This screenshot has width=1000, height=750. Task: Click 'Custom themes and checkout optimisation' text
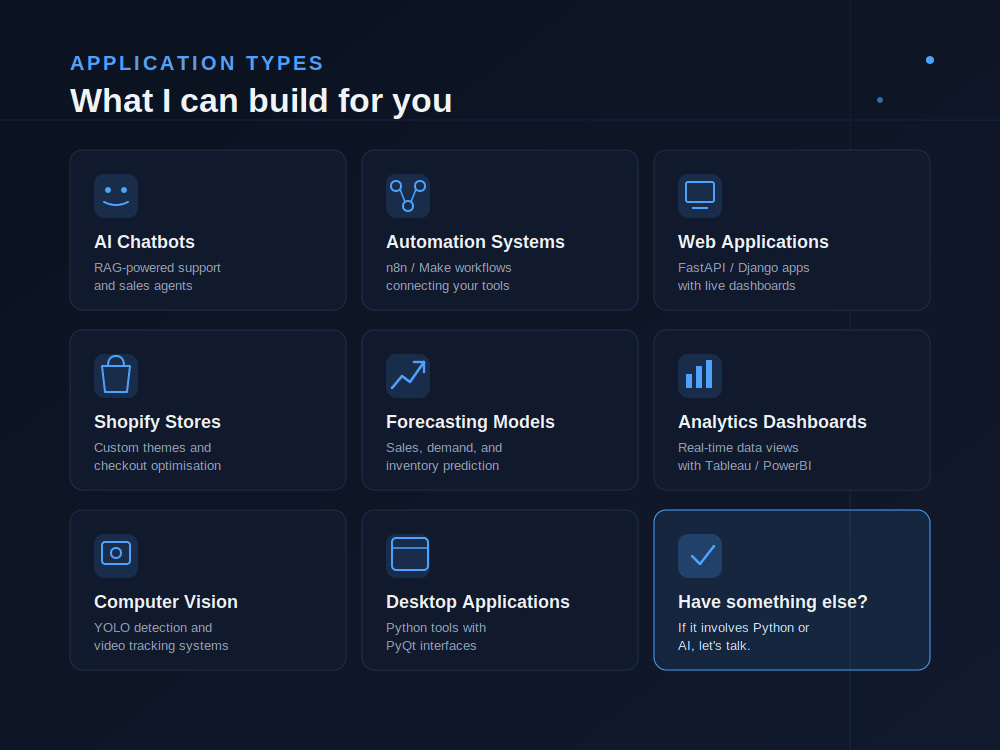tap(158, 457)
